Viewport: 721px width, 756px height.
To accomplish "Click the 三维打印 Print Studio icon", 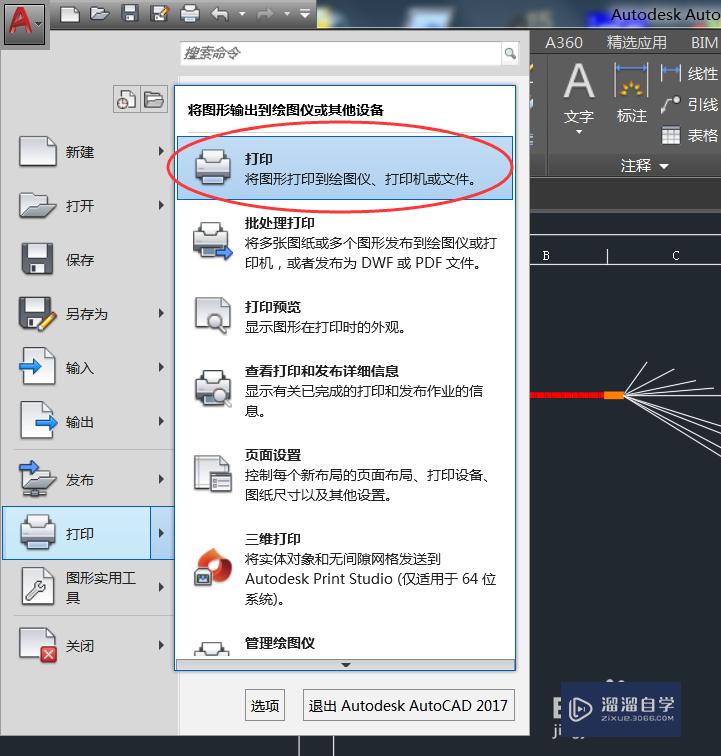I will 213,567.
